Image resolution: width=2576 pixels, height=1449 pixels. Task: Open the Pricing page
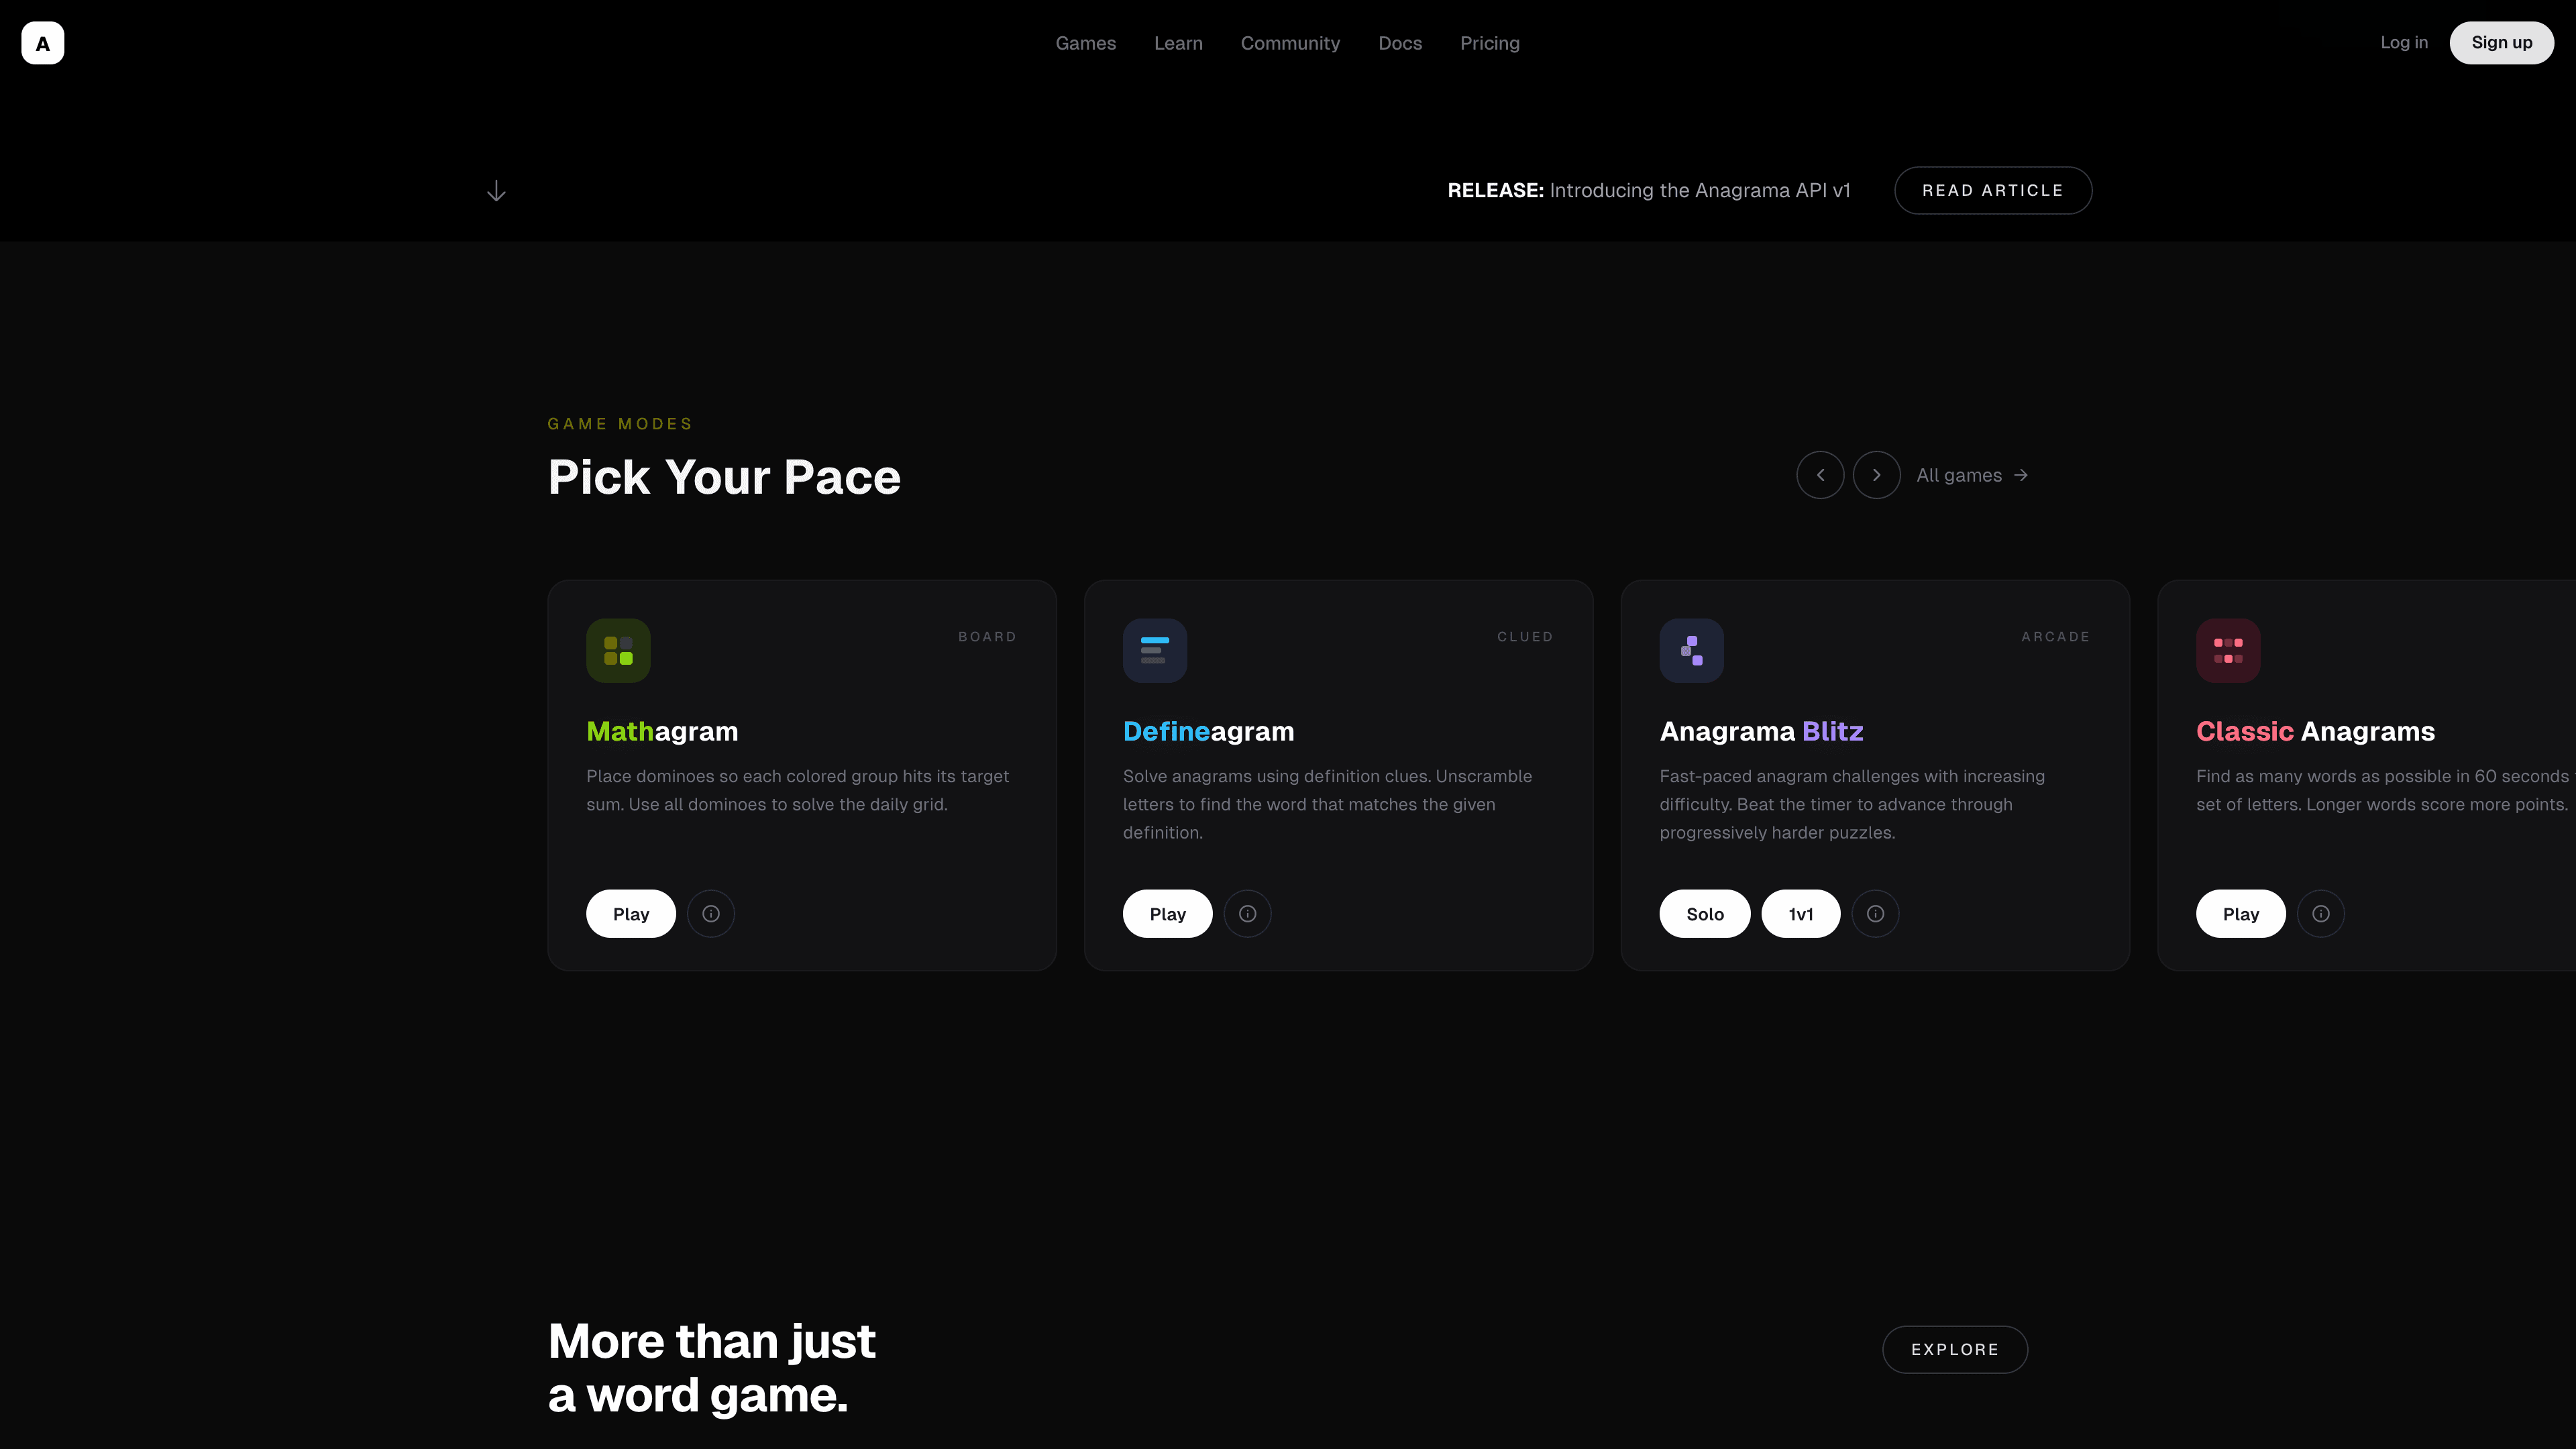coord(1489,43)
